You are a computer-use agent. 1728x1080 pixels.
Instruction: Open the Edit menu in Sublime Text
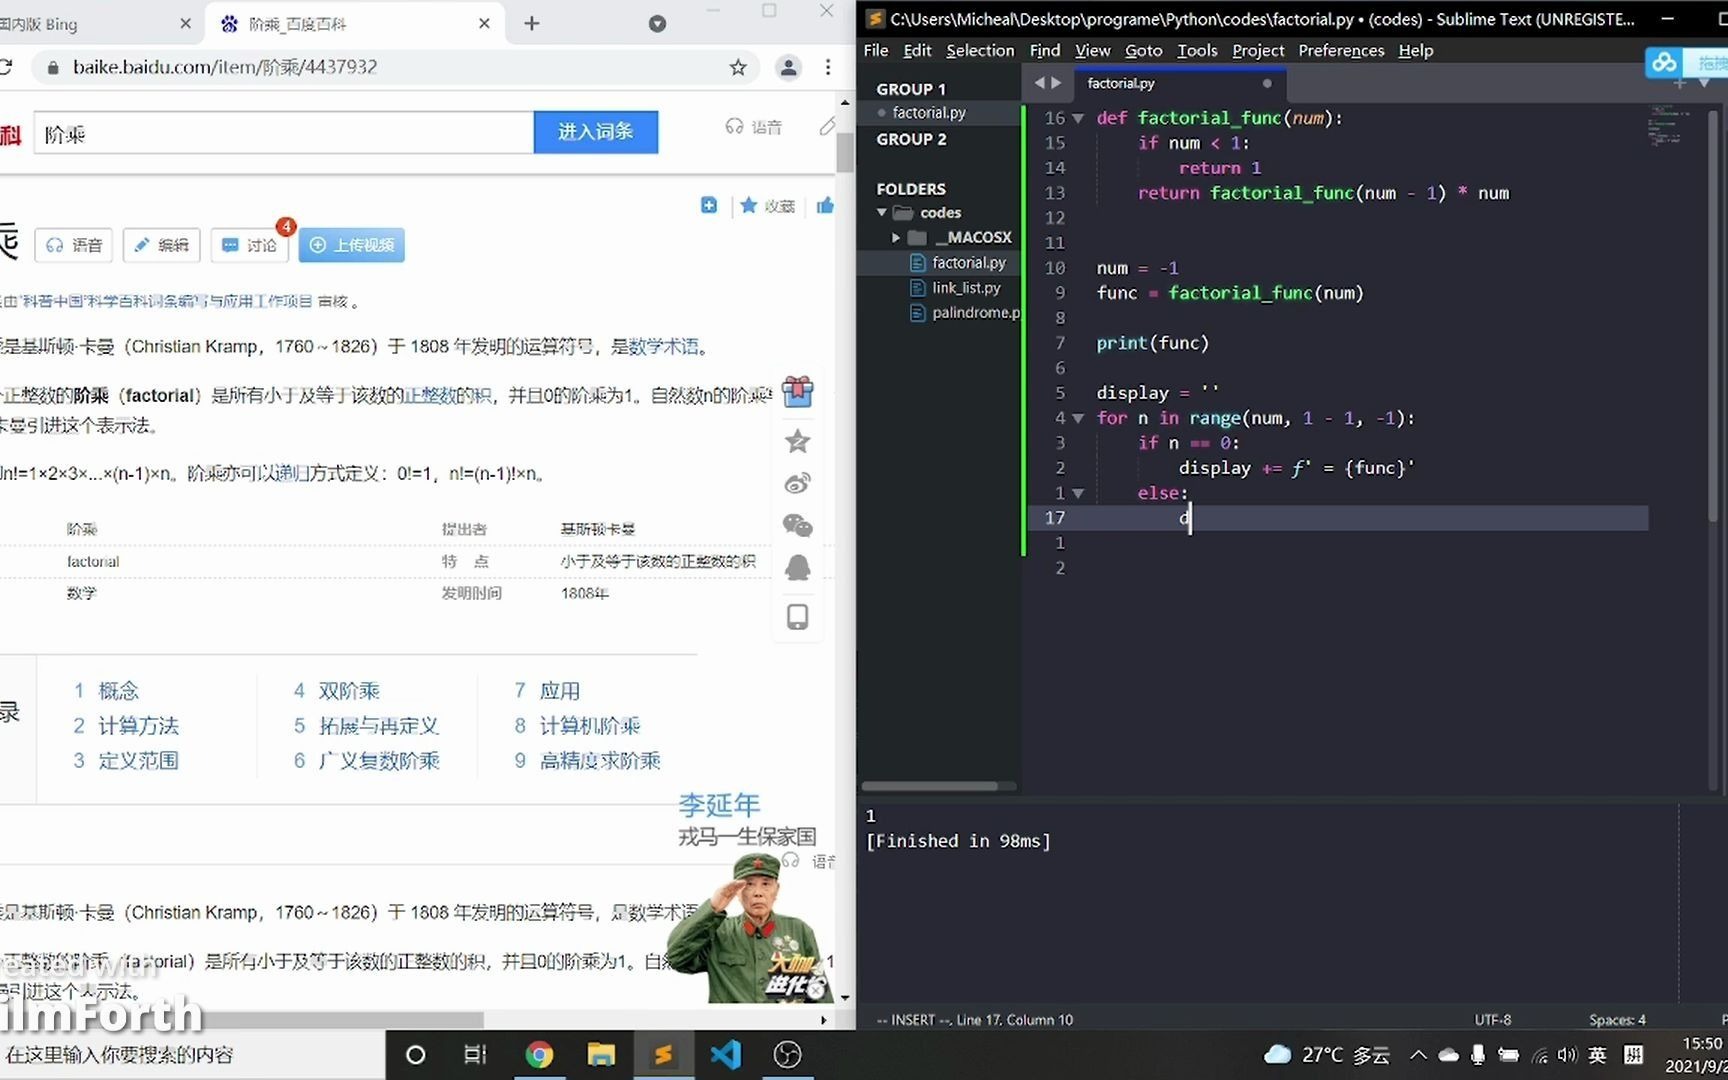tap(917, 50)
